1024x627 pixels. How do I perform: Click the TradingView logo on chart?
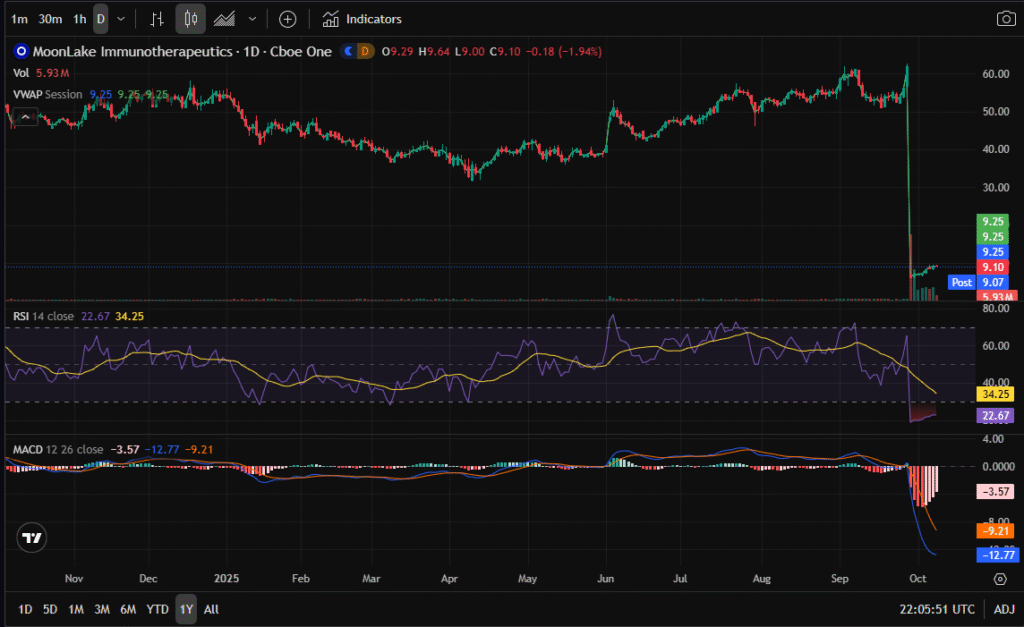coord(33,538)
